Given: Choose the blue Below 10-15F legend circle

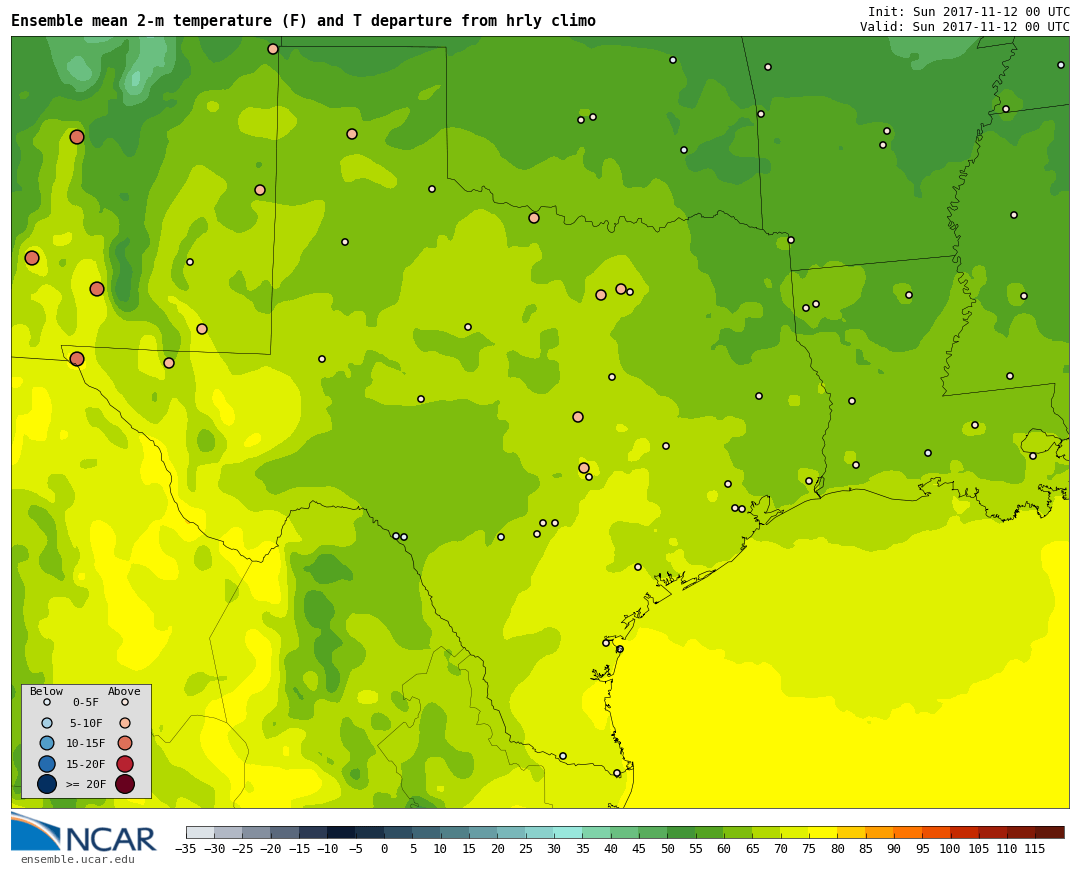Looking at the screenshot, I should click(x=47, y=743).
